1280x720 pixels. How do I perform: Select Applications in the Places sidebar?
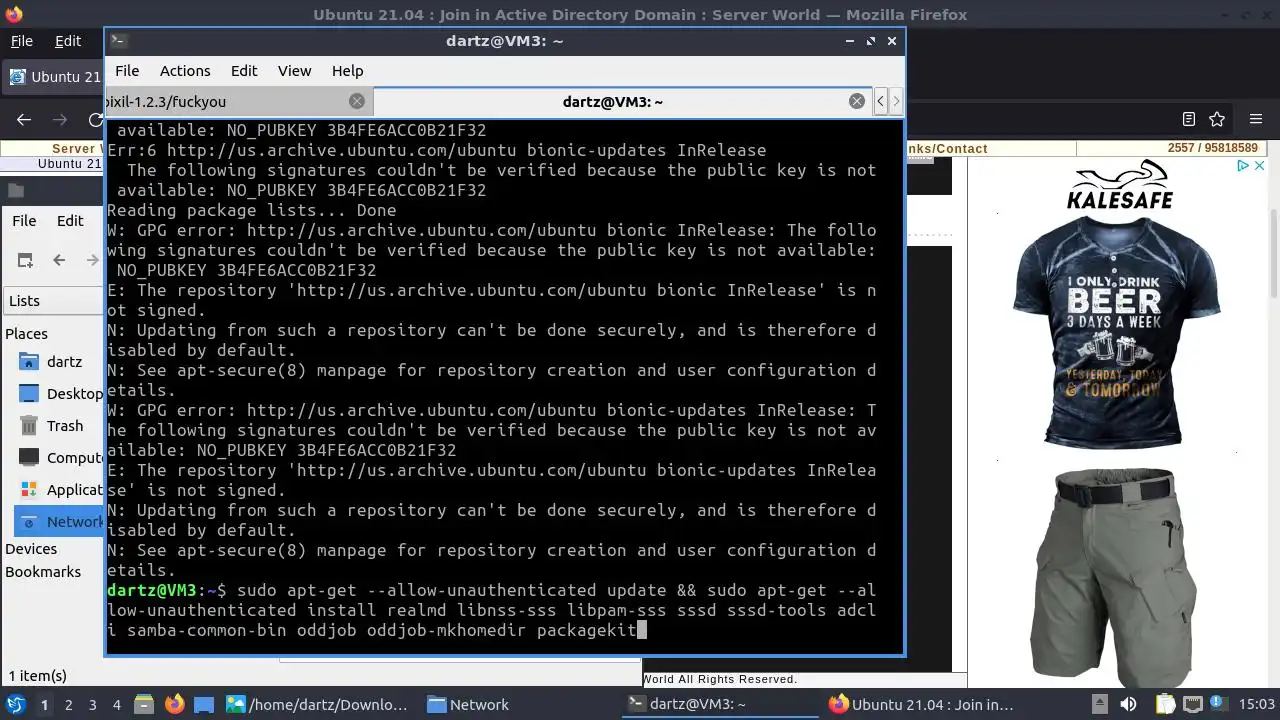coord(60,490)
